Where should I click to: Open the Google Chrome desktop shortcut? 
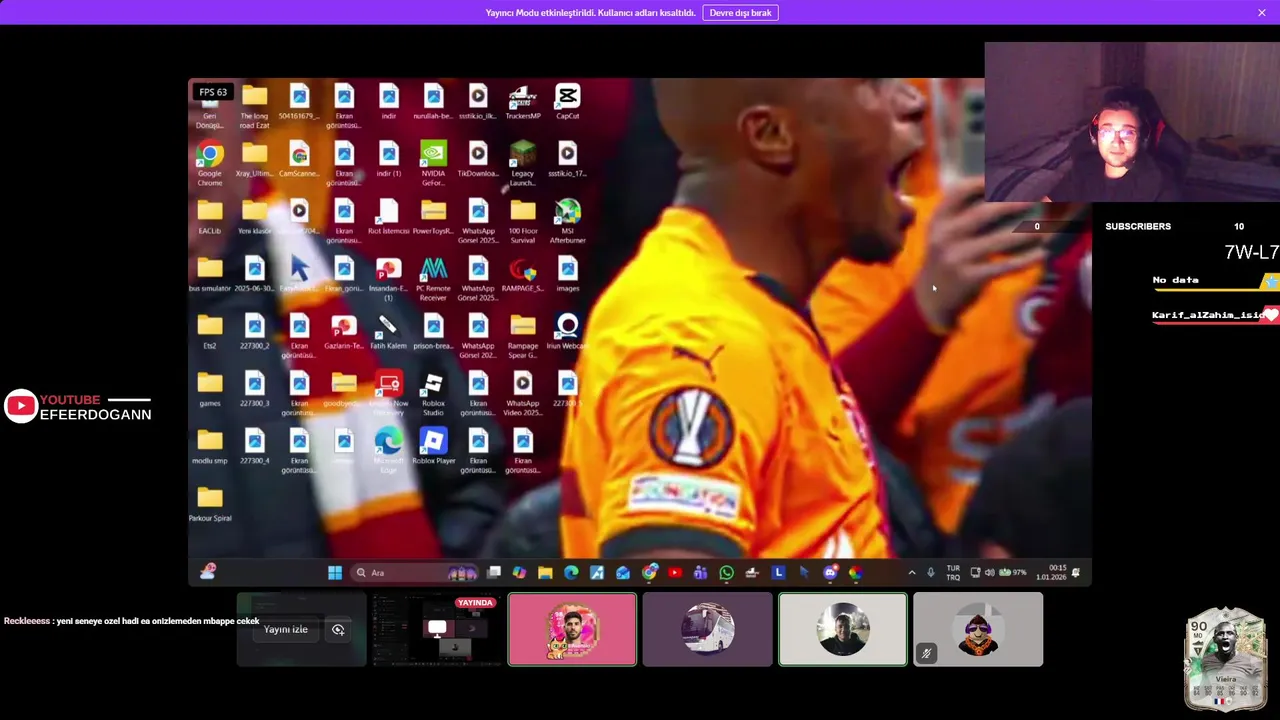point(209,164)
